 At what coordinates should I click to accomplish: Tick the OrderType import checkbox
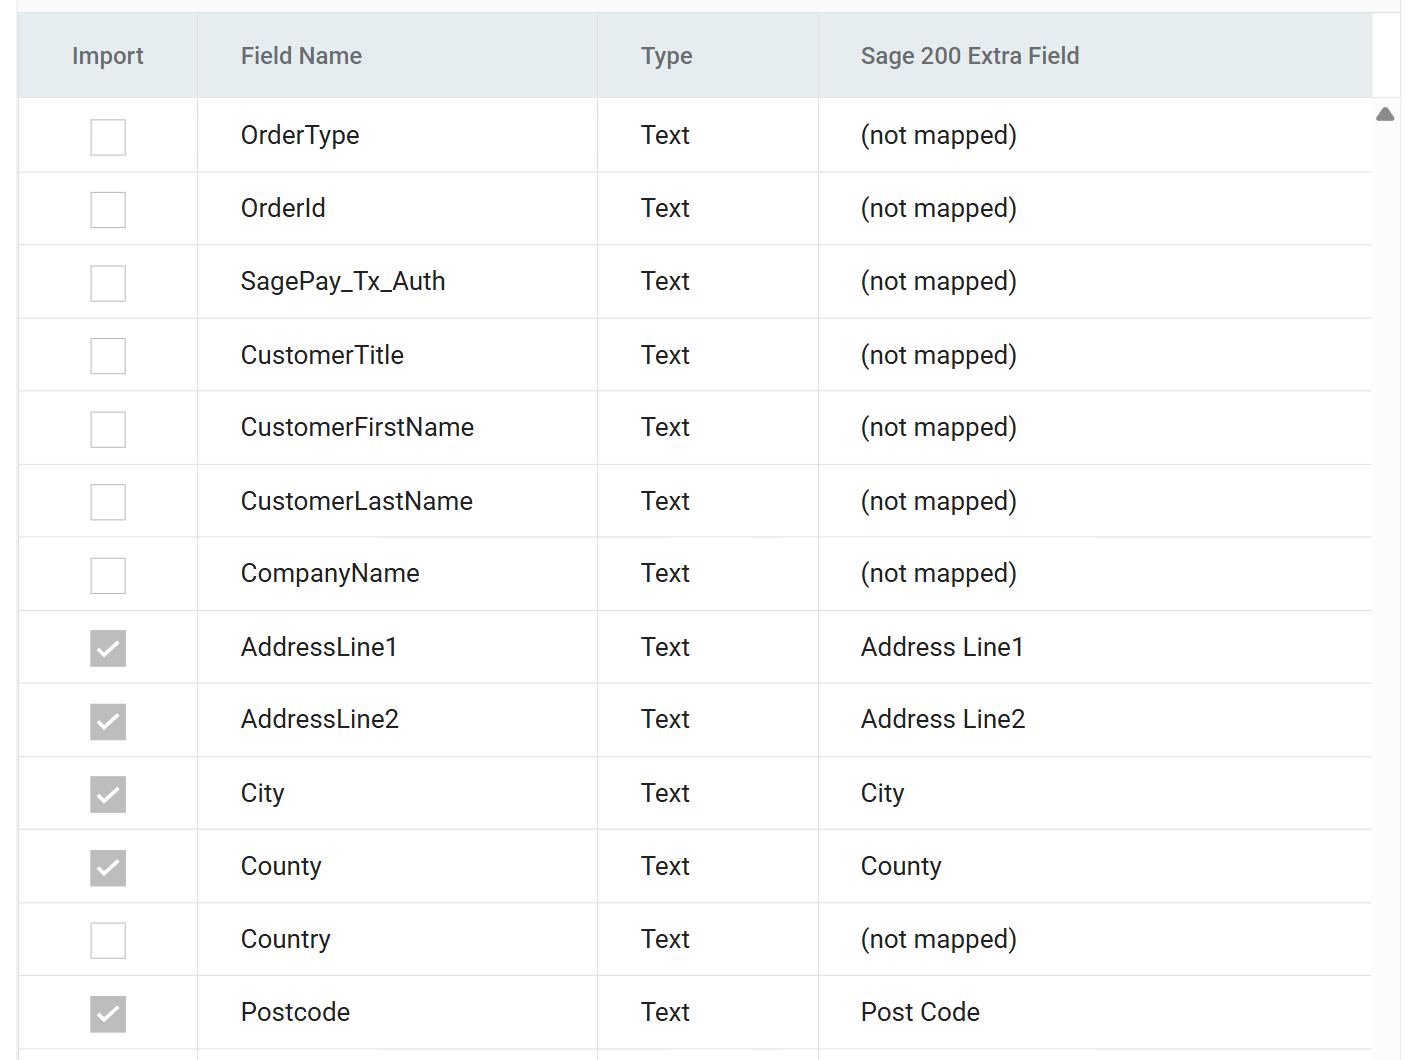pyautogui.click(x=108, y=137)
